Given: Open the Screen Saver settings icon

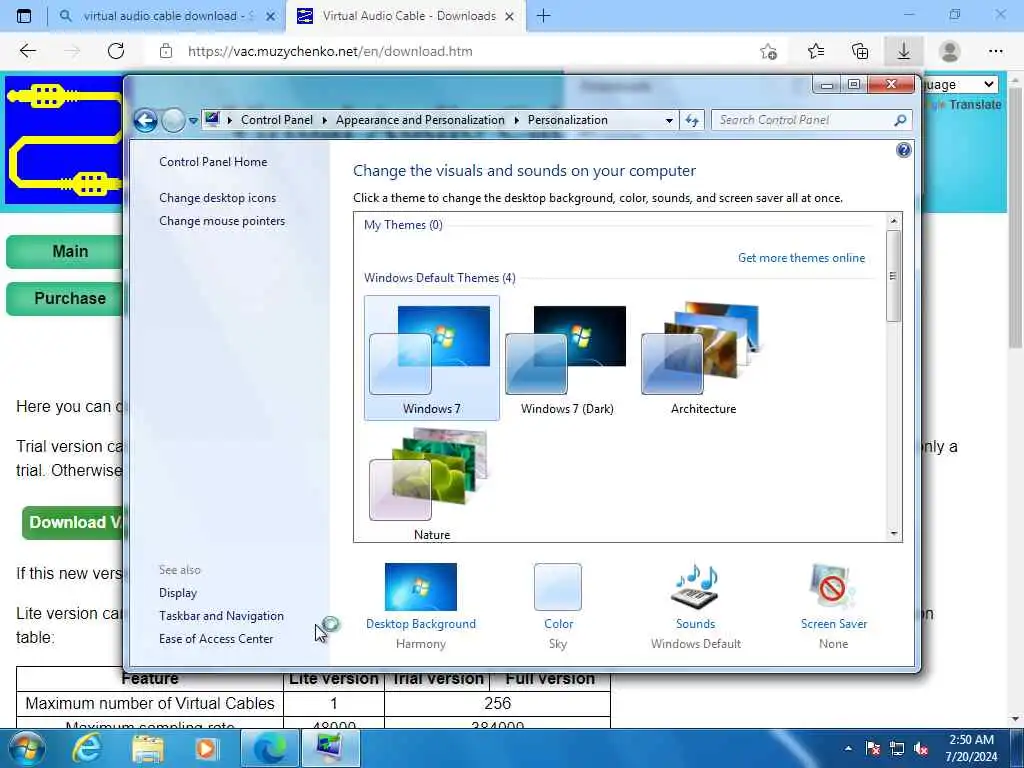Looking at the screenshot, I should pyautogui.click(x=833, y=586).
